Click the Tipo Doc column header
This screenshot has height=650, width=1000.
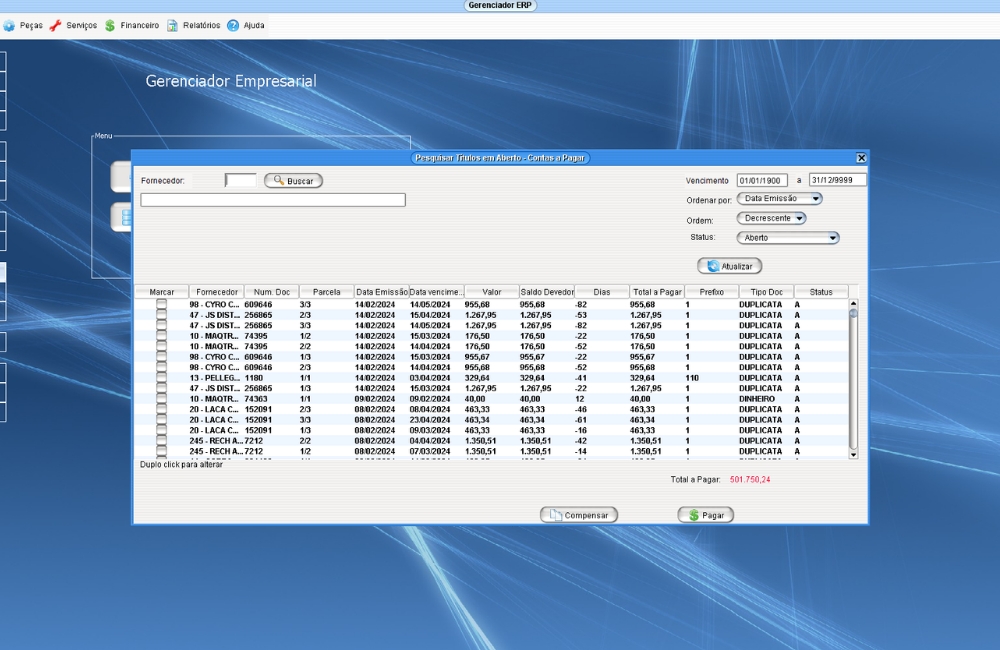767,292
